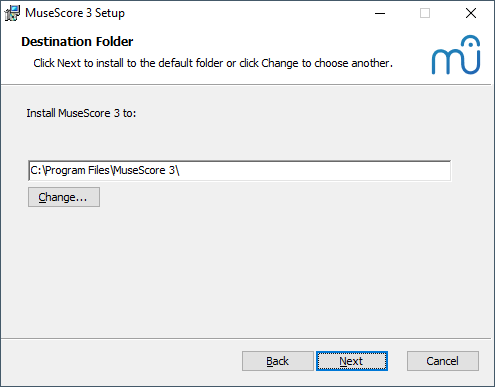
Task: Focus the destination path input field
Action: click(240, 171)
